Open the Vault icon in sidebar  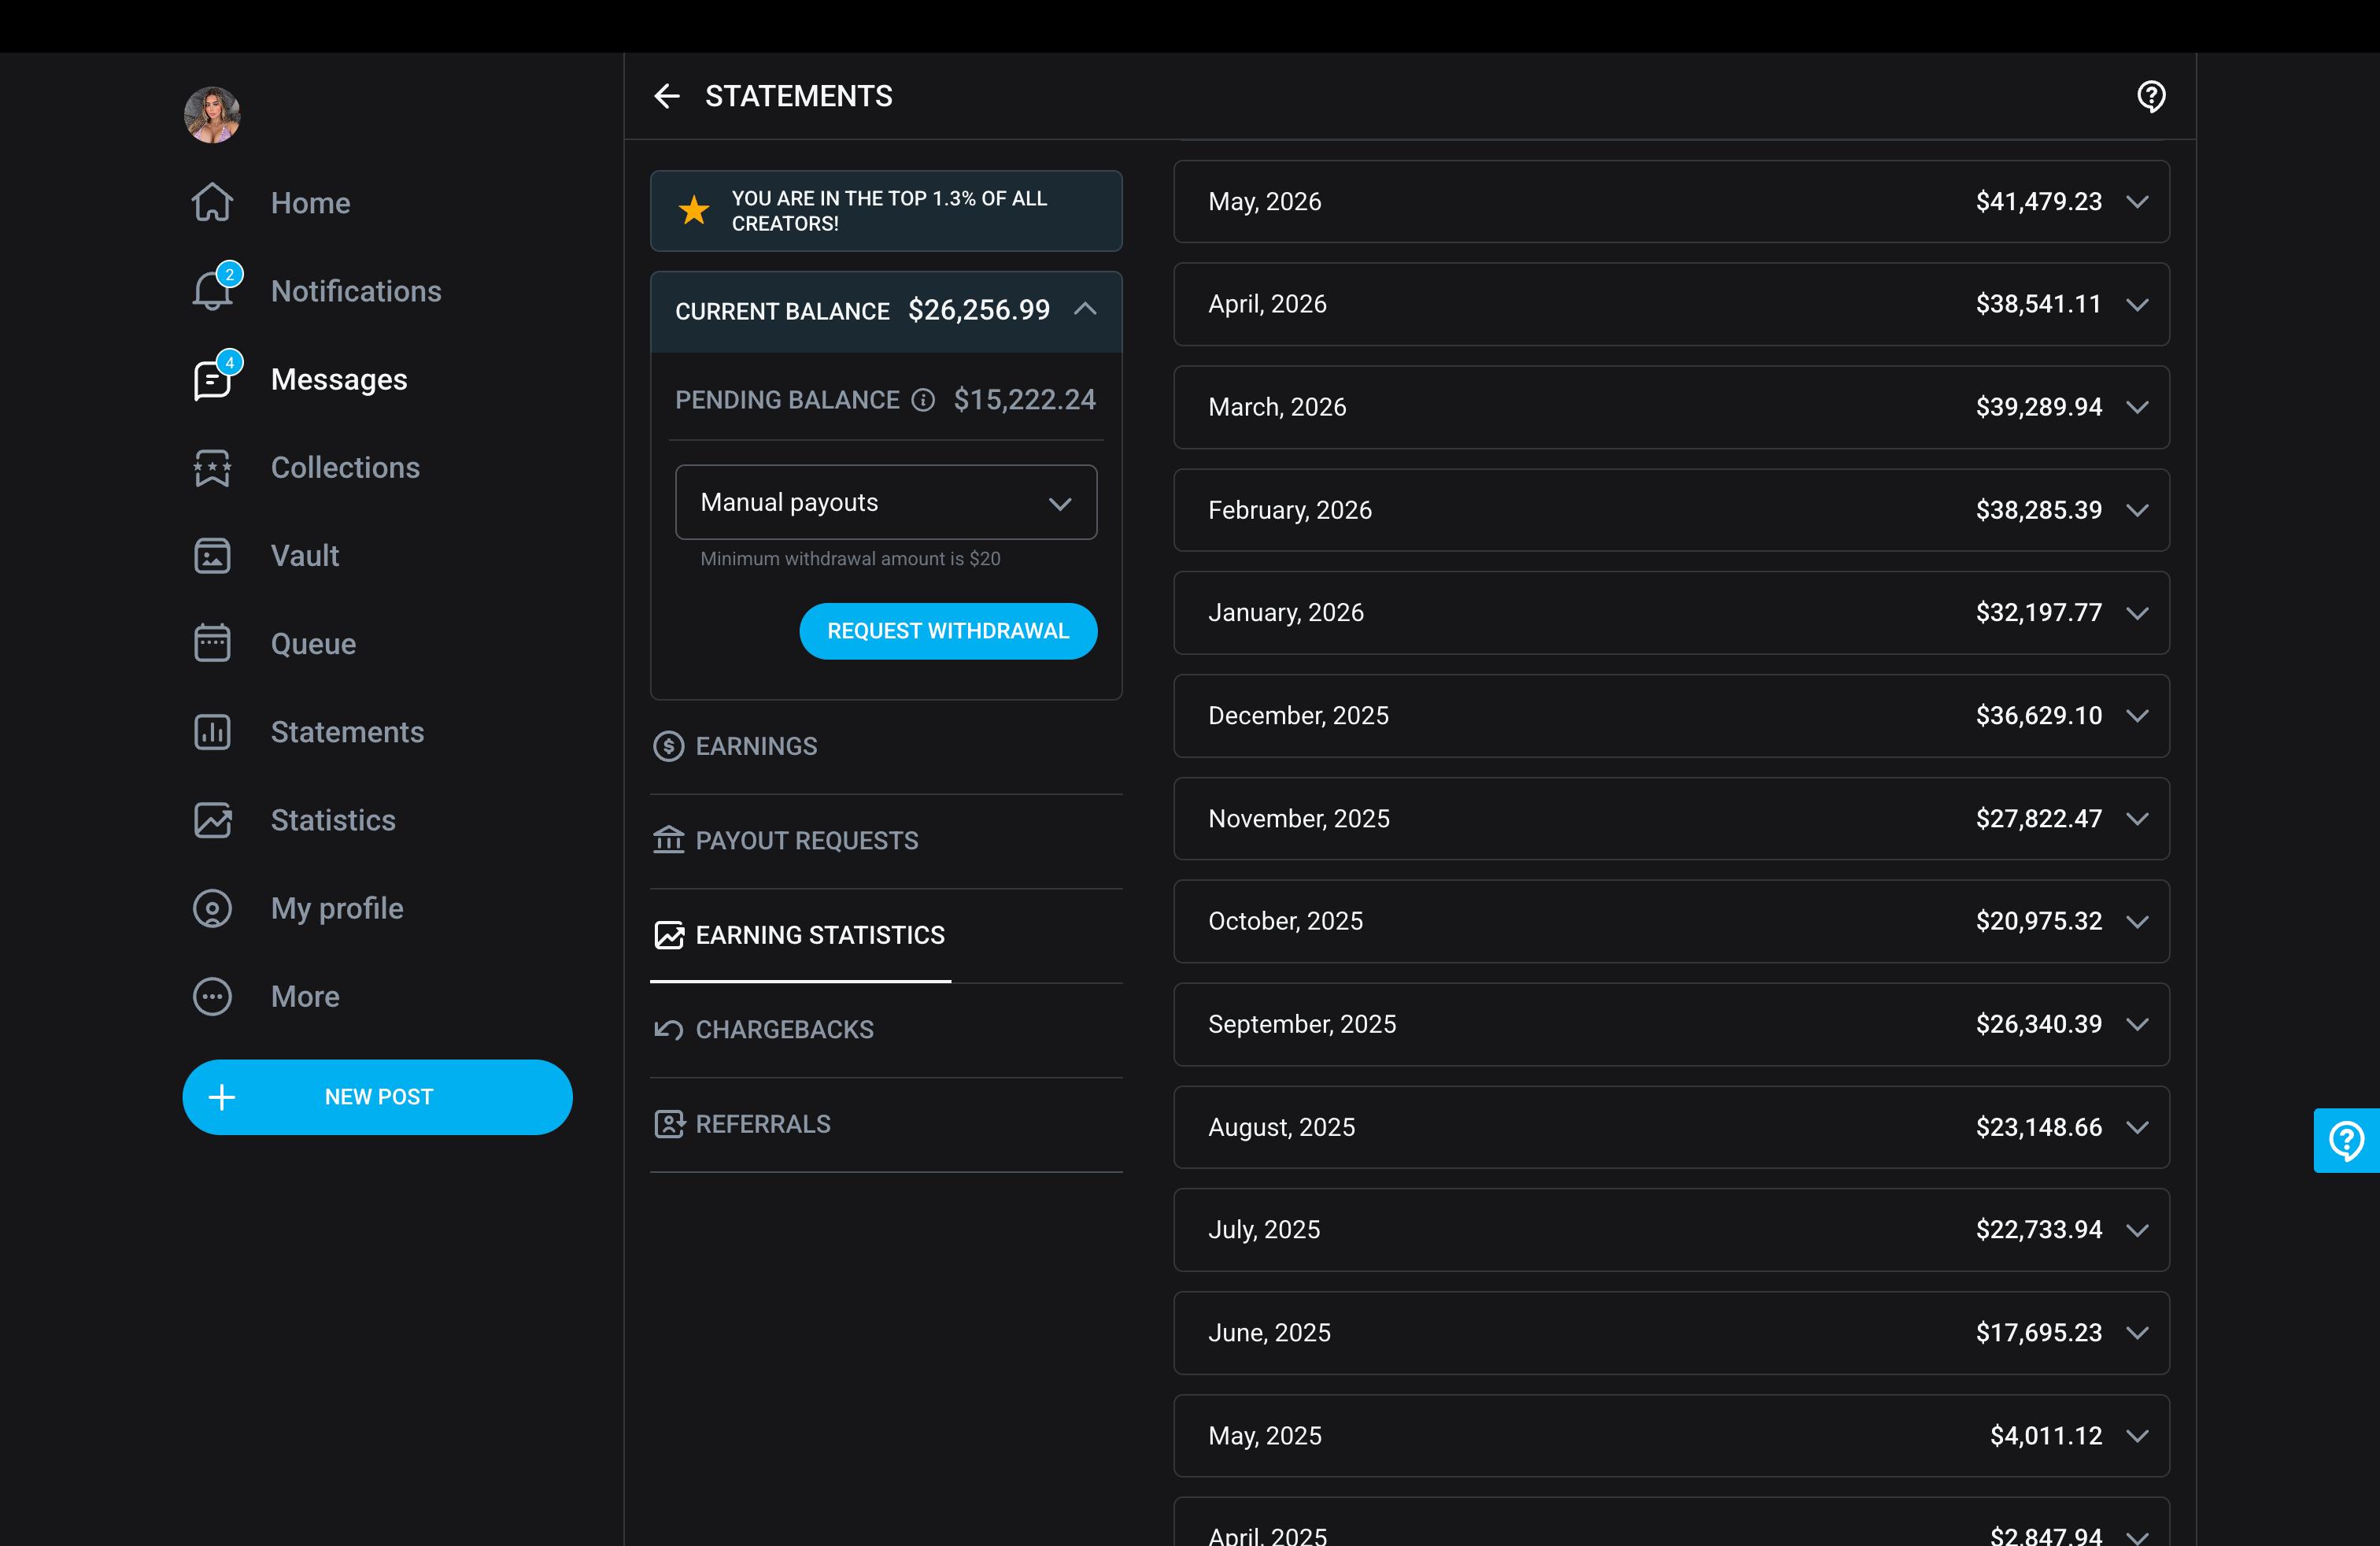[x=212, y=555]
